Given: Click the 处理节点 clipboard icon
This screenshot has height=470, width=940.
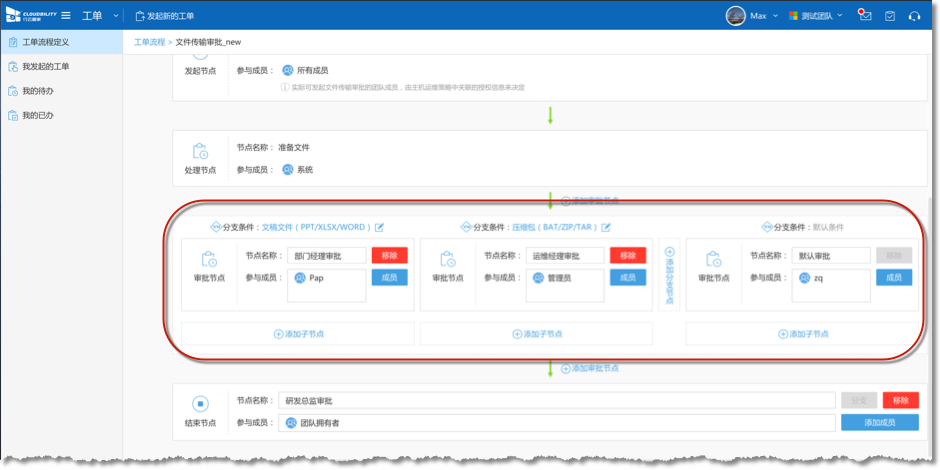Looking at the screenshot, I should tap(201, 152).
